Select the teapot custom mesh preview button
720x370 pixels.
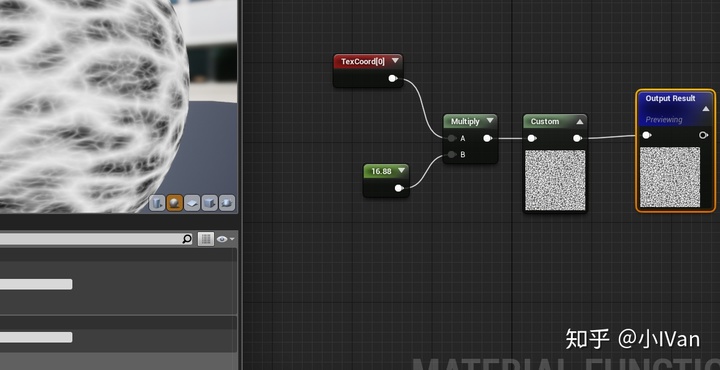[x=227, y=202]
